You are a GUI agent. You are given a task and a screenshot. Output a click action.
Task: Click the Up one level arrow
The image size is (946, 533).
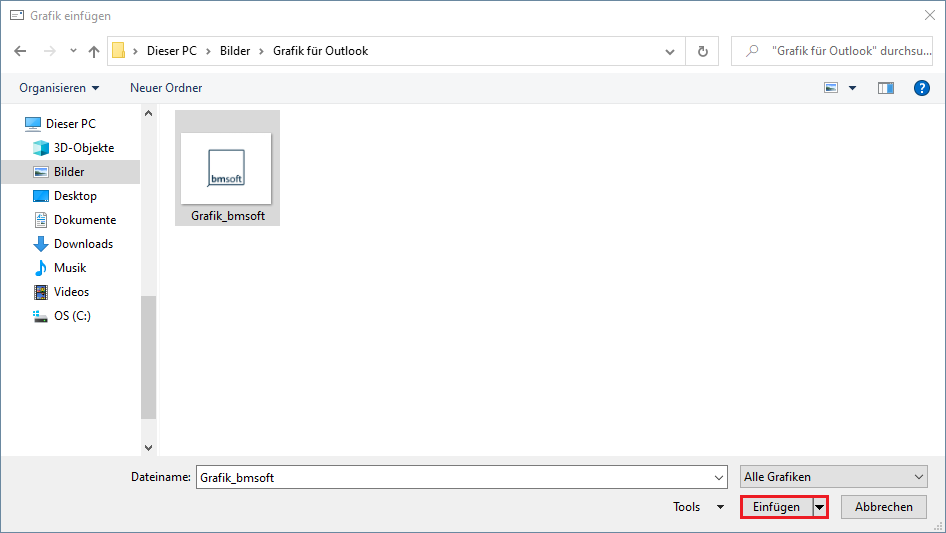(94, 51)
